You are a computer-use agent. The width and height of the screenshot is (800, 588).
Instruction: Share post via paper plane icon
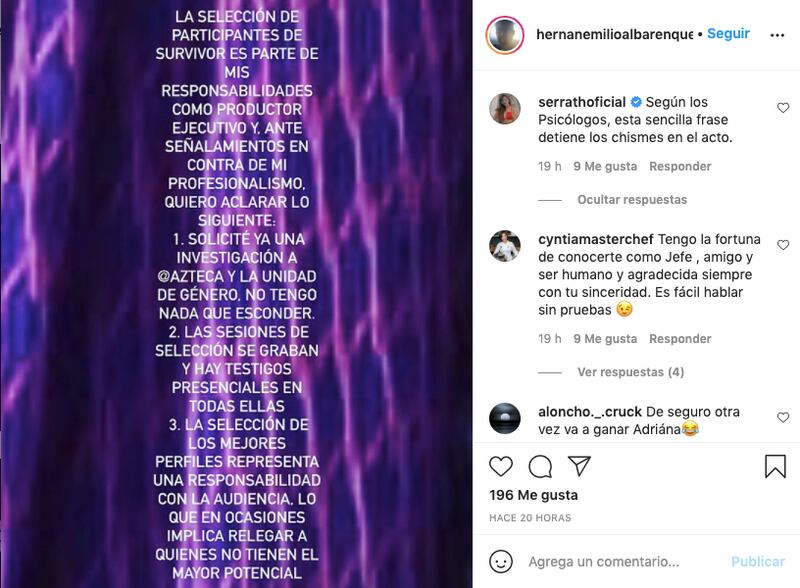coord(579,466)
